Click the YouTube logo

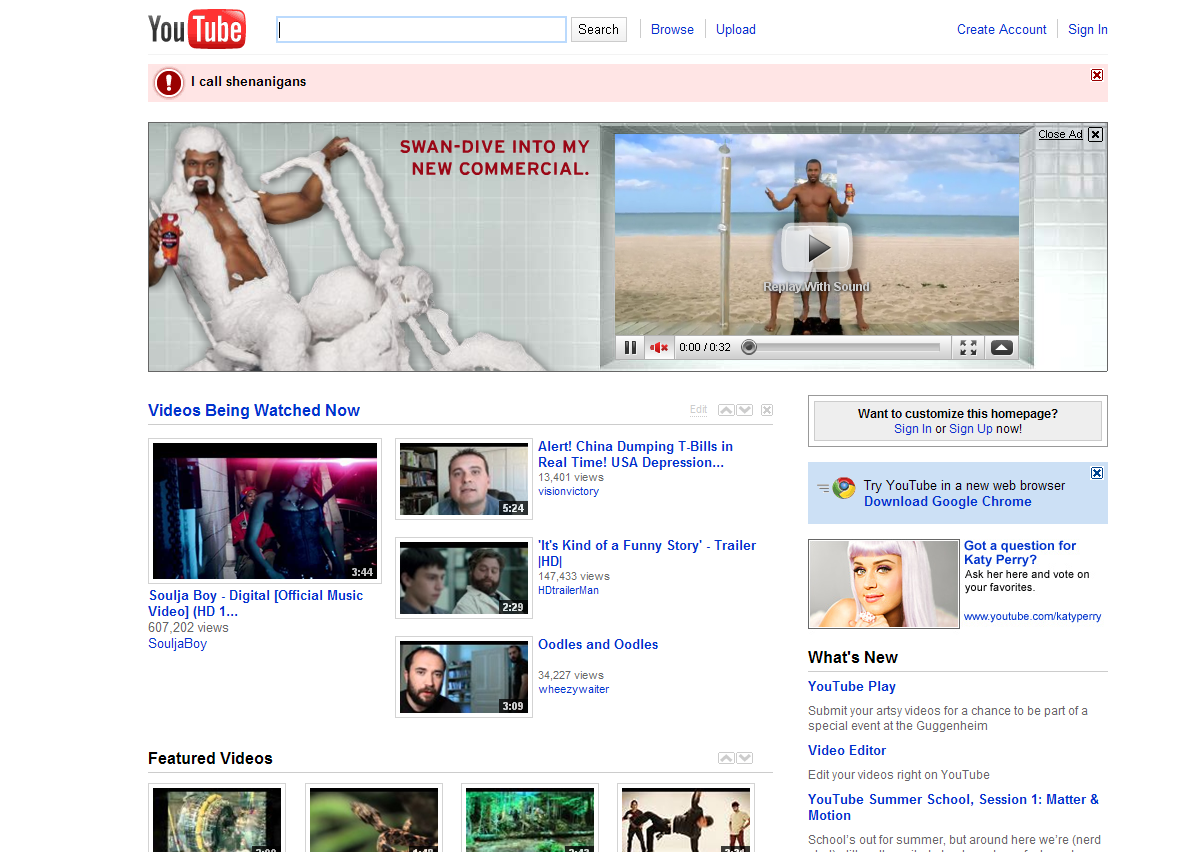[x=197, y=29]
